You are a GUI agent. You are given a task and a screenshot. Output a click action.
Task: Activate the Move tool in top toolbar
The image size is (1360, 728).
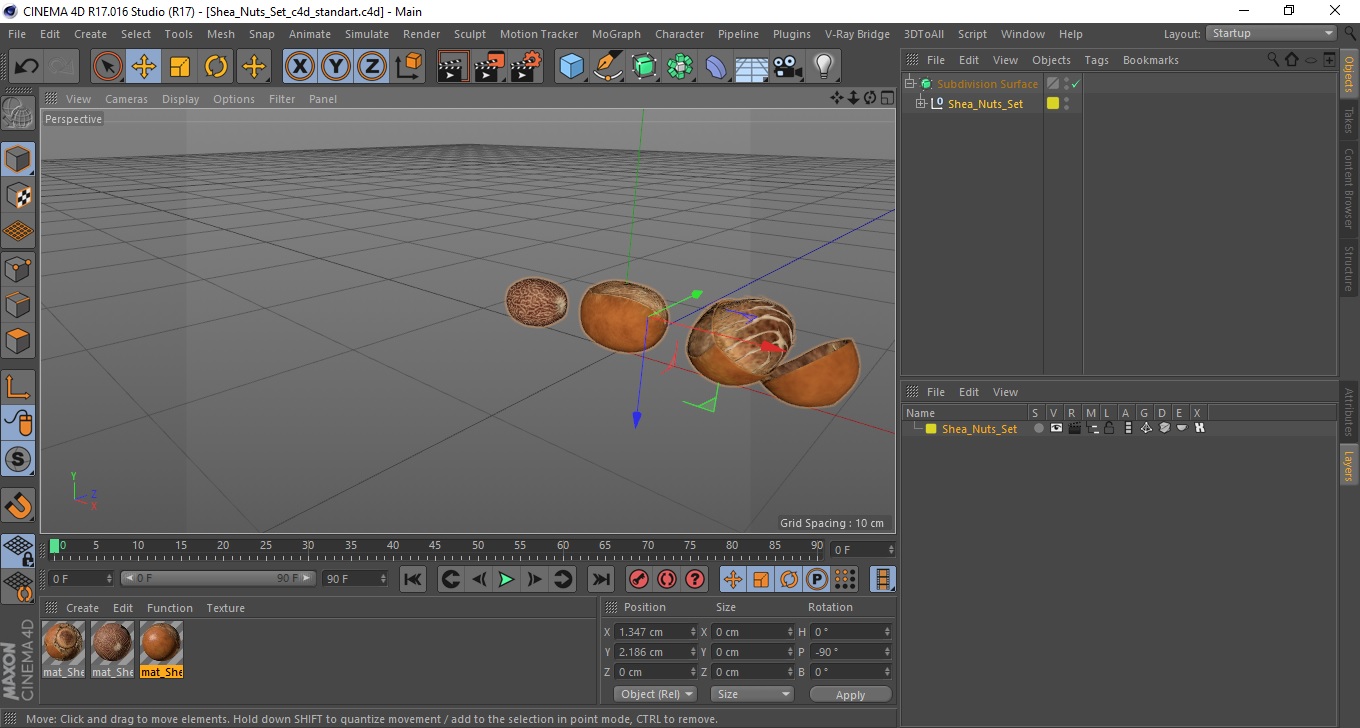coord(144,67)
